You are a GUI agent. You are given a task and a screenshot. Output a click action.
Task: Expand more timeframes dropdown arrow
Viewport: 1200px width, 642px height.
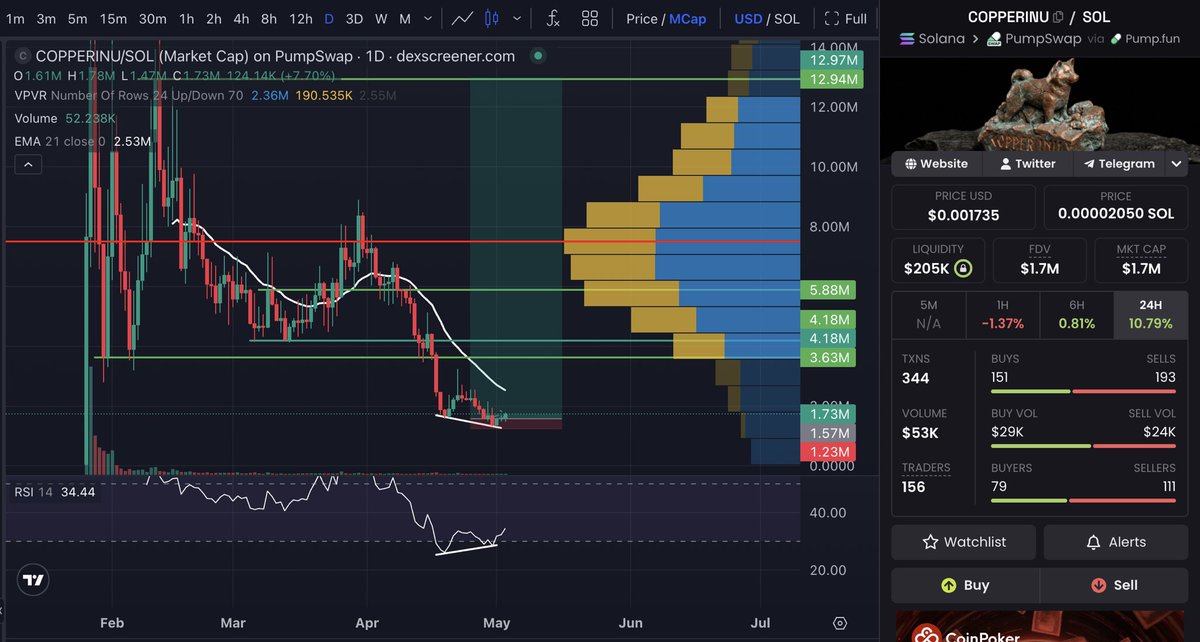[x=429, y=18]
